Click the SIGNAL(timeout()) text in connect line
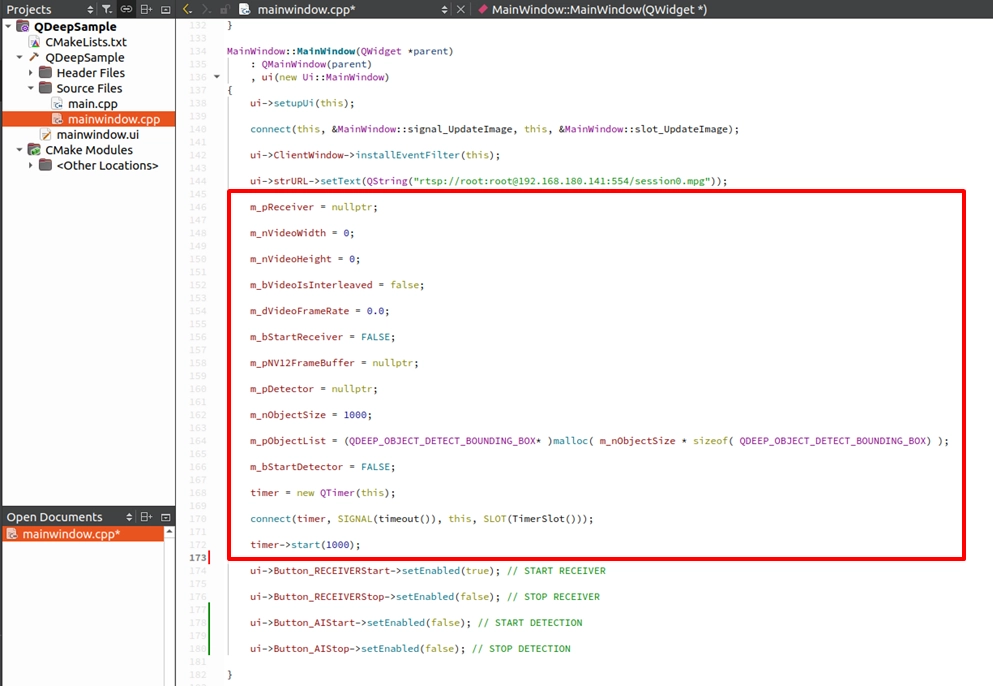Screen dimensions: 993x686 [x=389, y=518]
